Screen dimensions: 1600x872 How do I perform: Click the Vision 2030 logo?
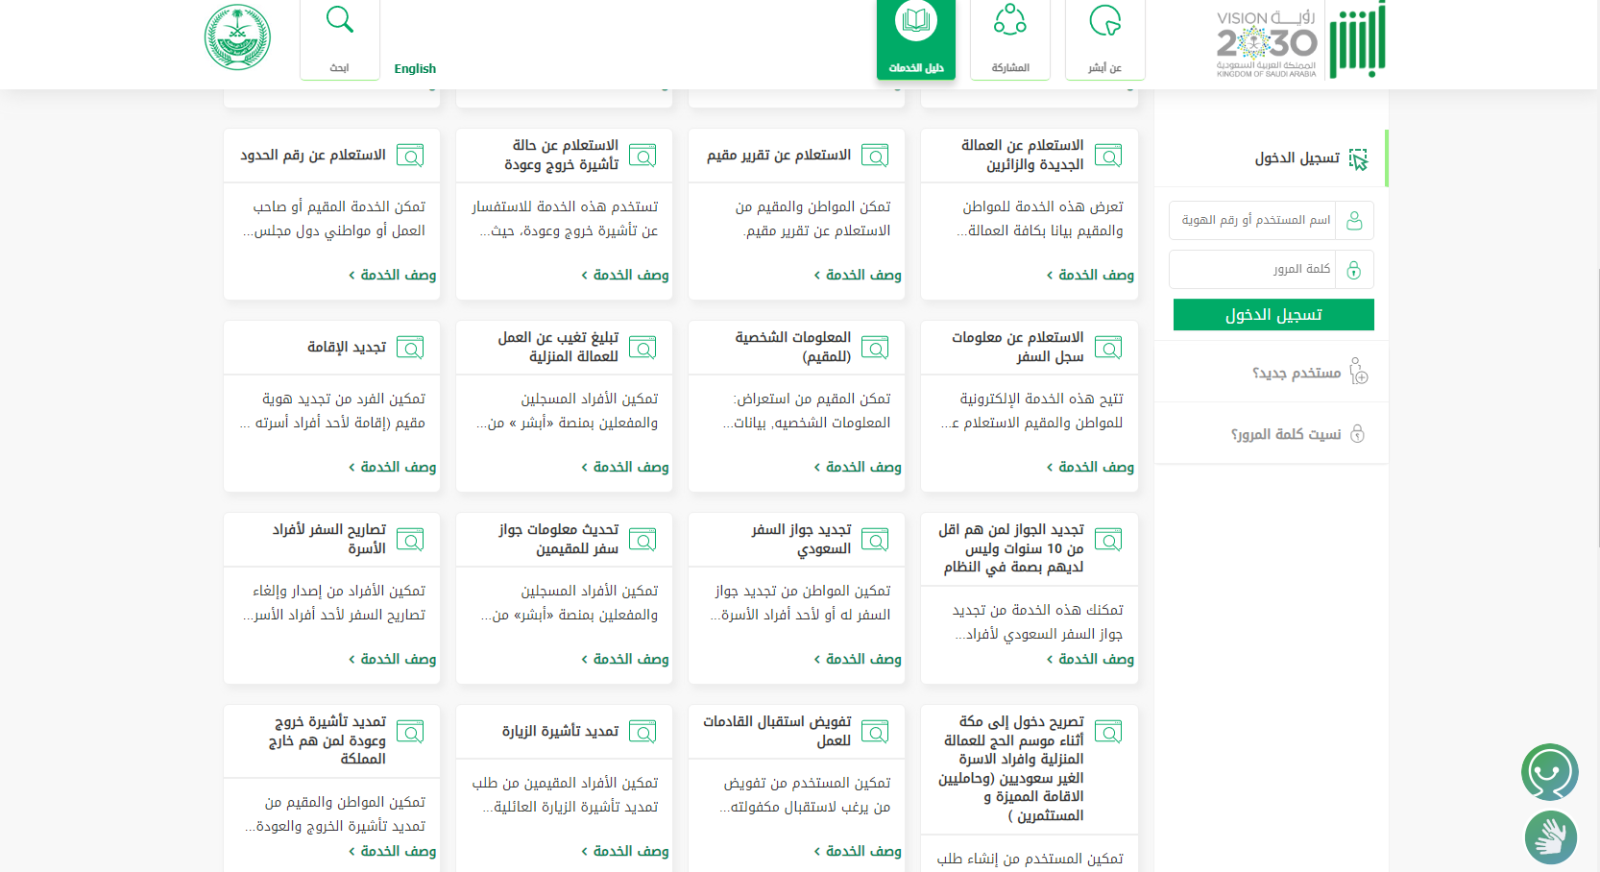1266,44
